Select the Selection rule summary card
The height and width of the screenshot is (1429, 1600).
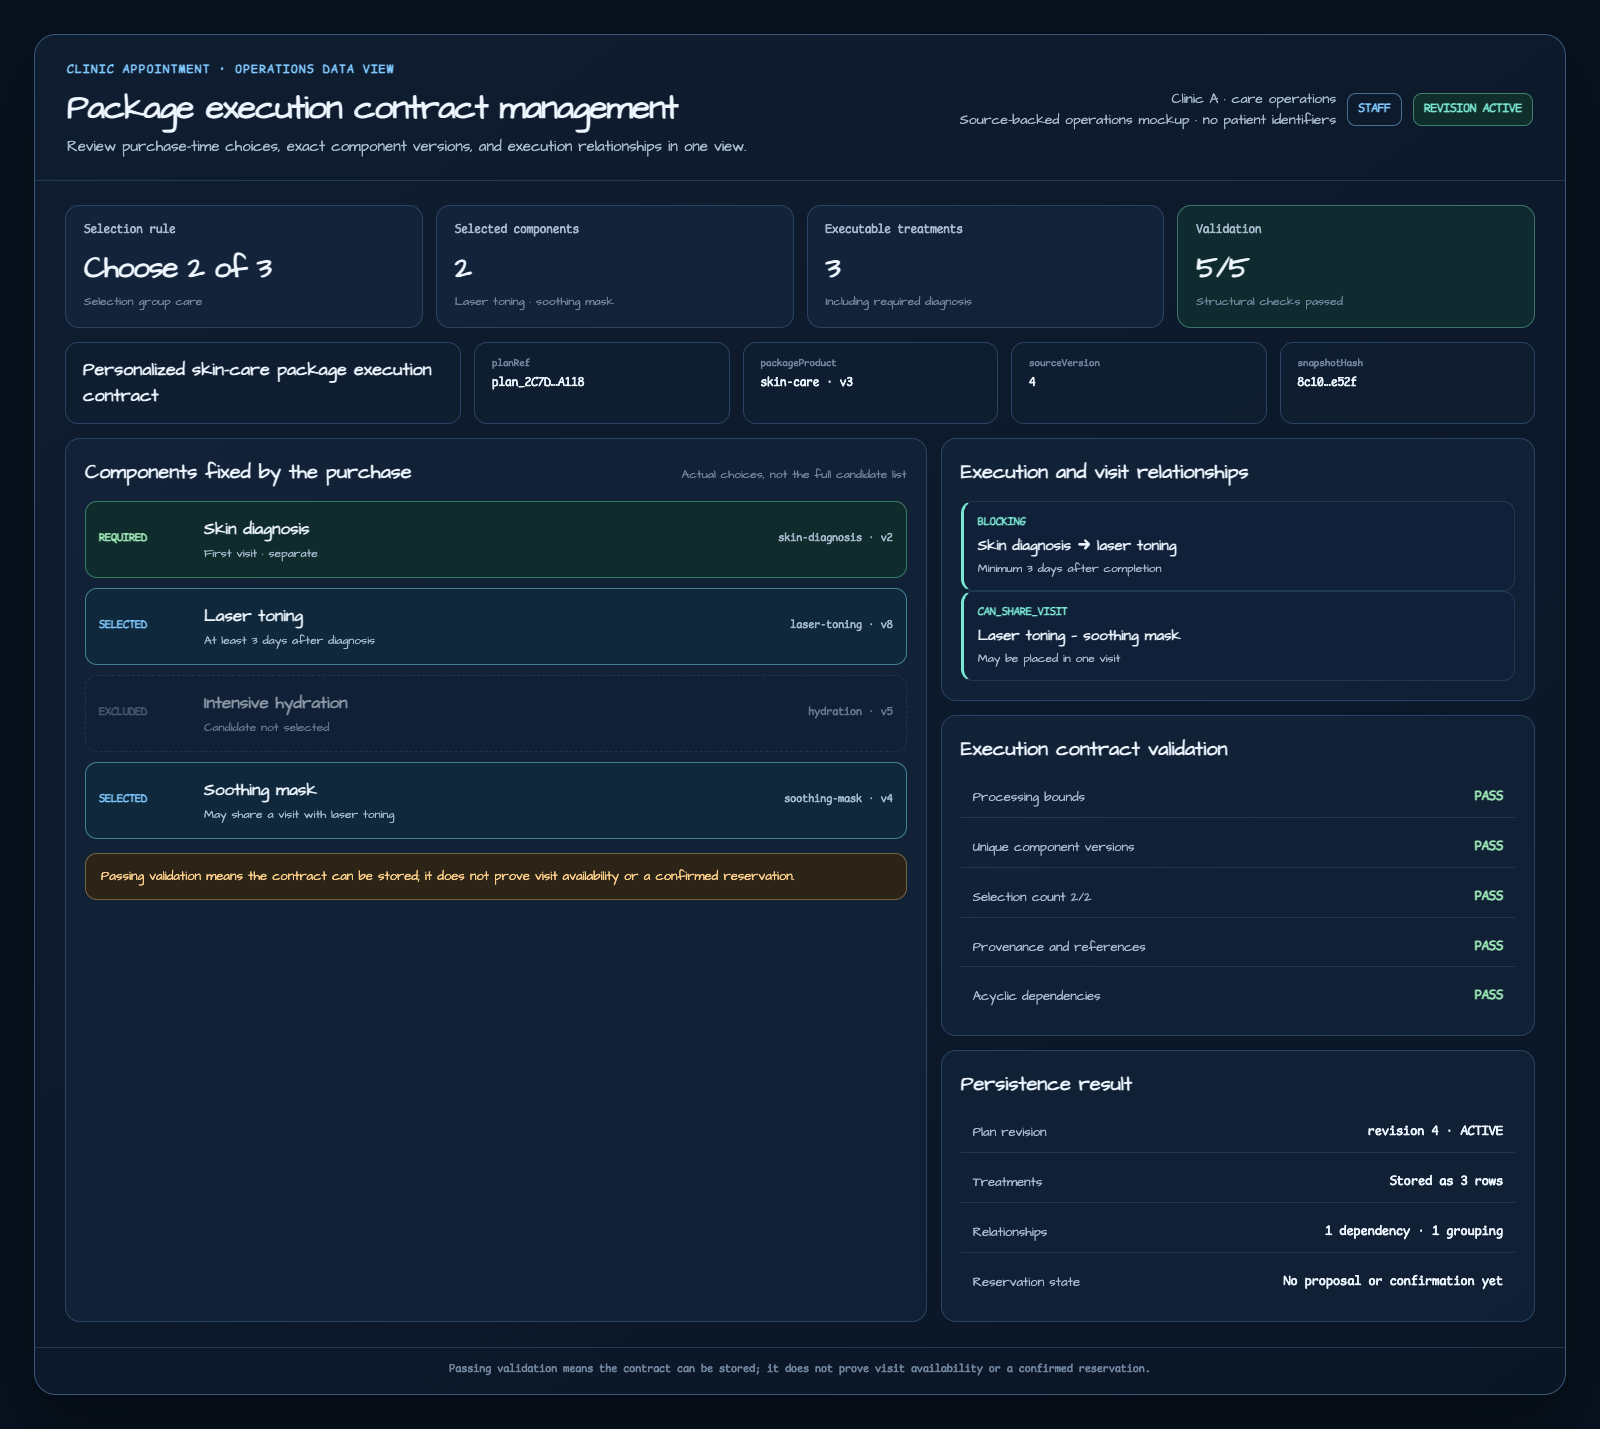[244, 266]
